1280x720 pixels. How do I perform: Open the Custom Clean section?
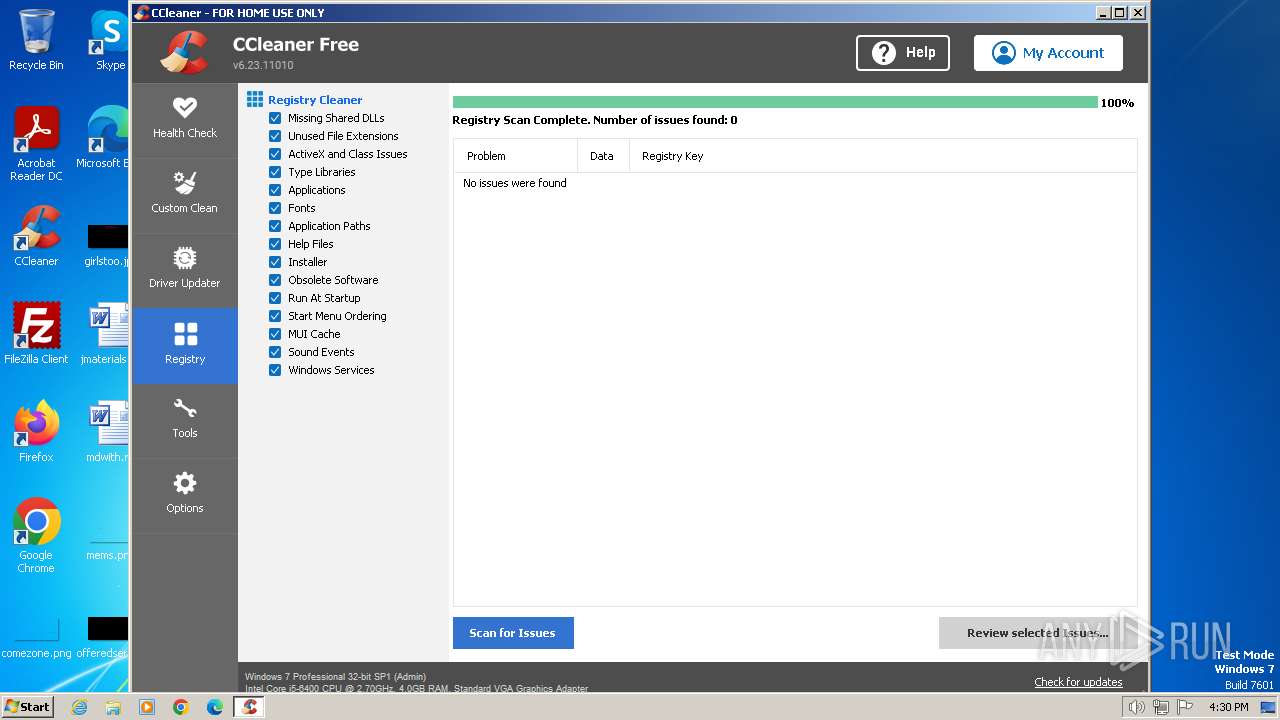(x=185, y=194)
